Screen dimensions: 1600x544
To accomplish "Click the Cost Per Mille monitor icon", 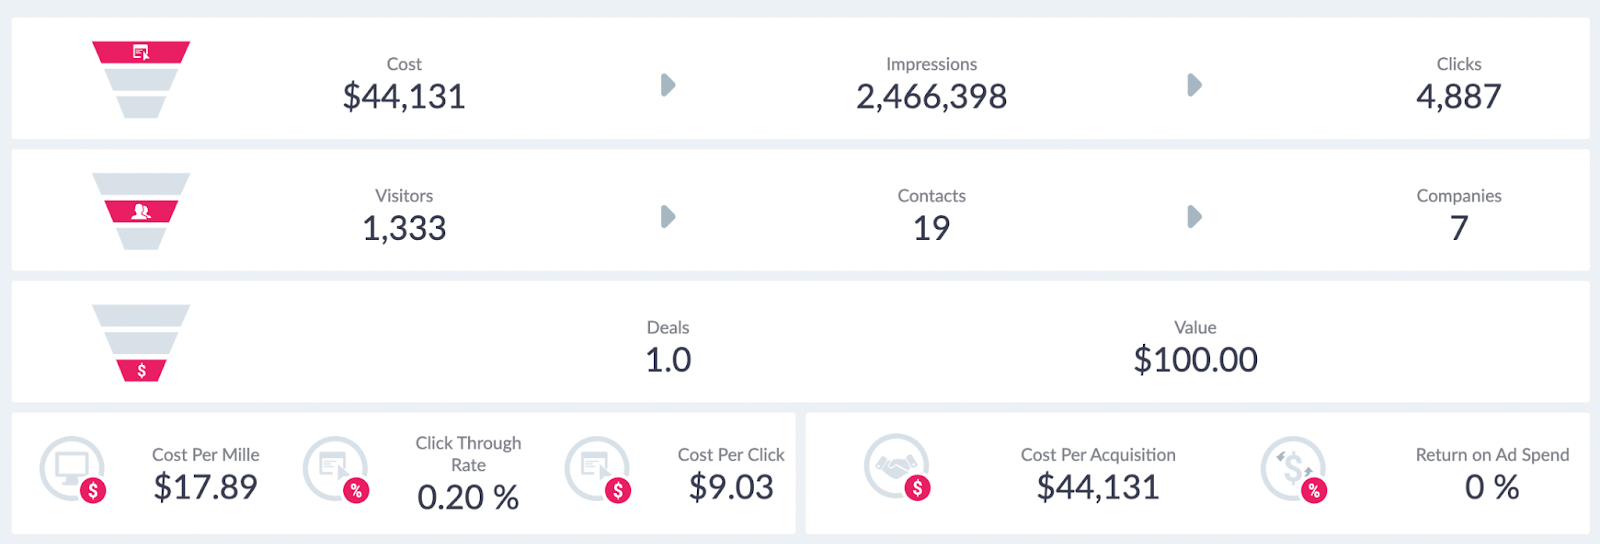I will pos(73,469).
